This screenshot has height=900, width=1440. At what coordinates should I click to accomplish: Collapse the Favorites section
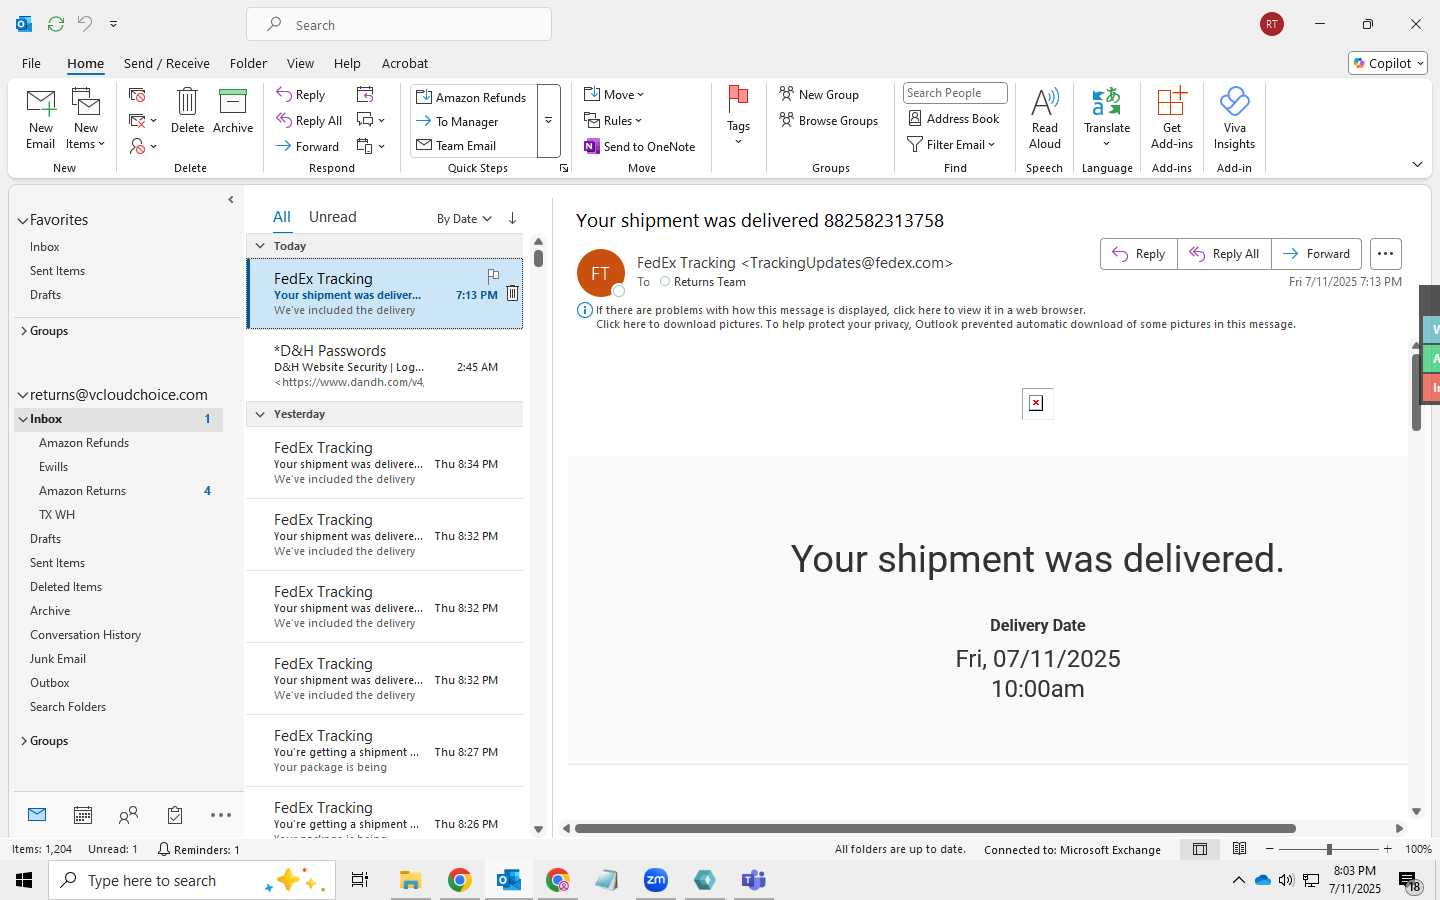click(23, 220)
